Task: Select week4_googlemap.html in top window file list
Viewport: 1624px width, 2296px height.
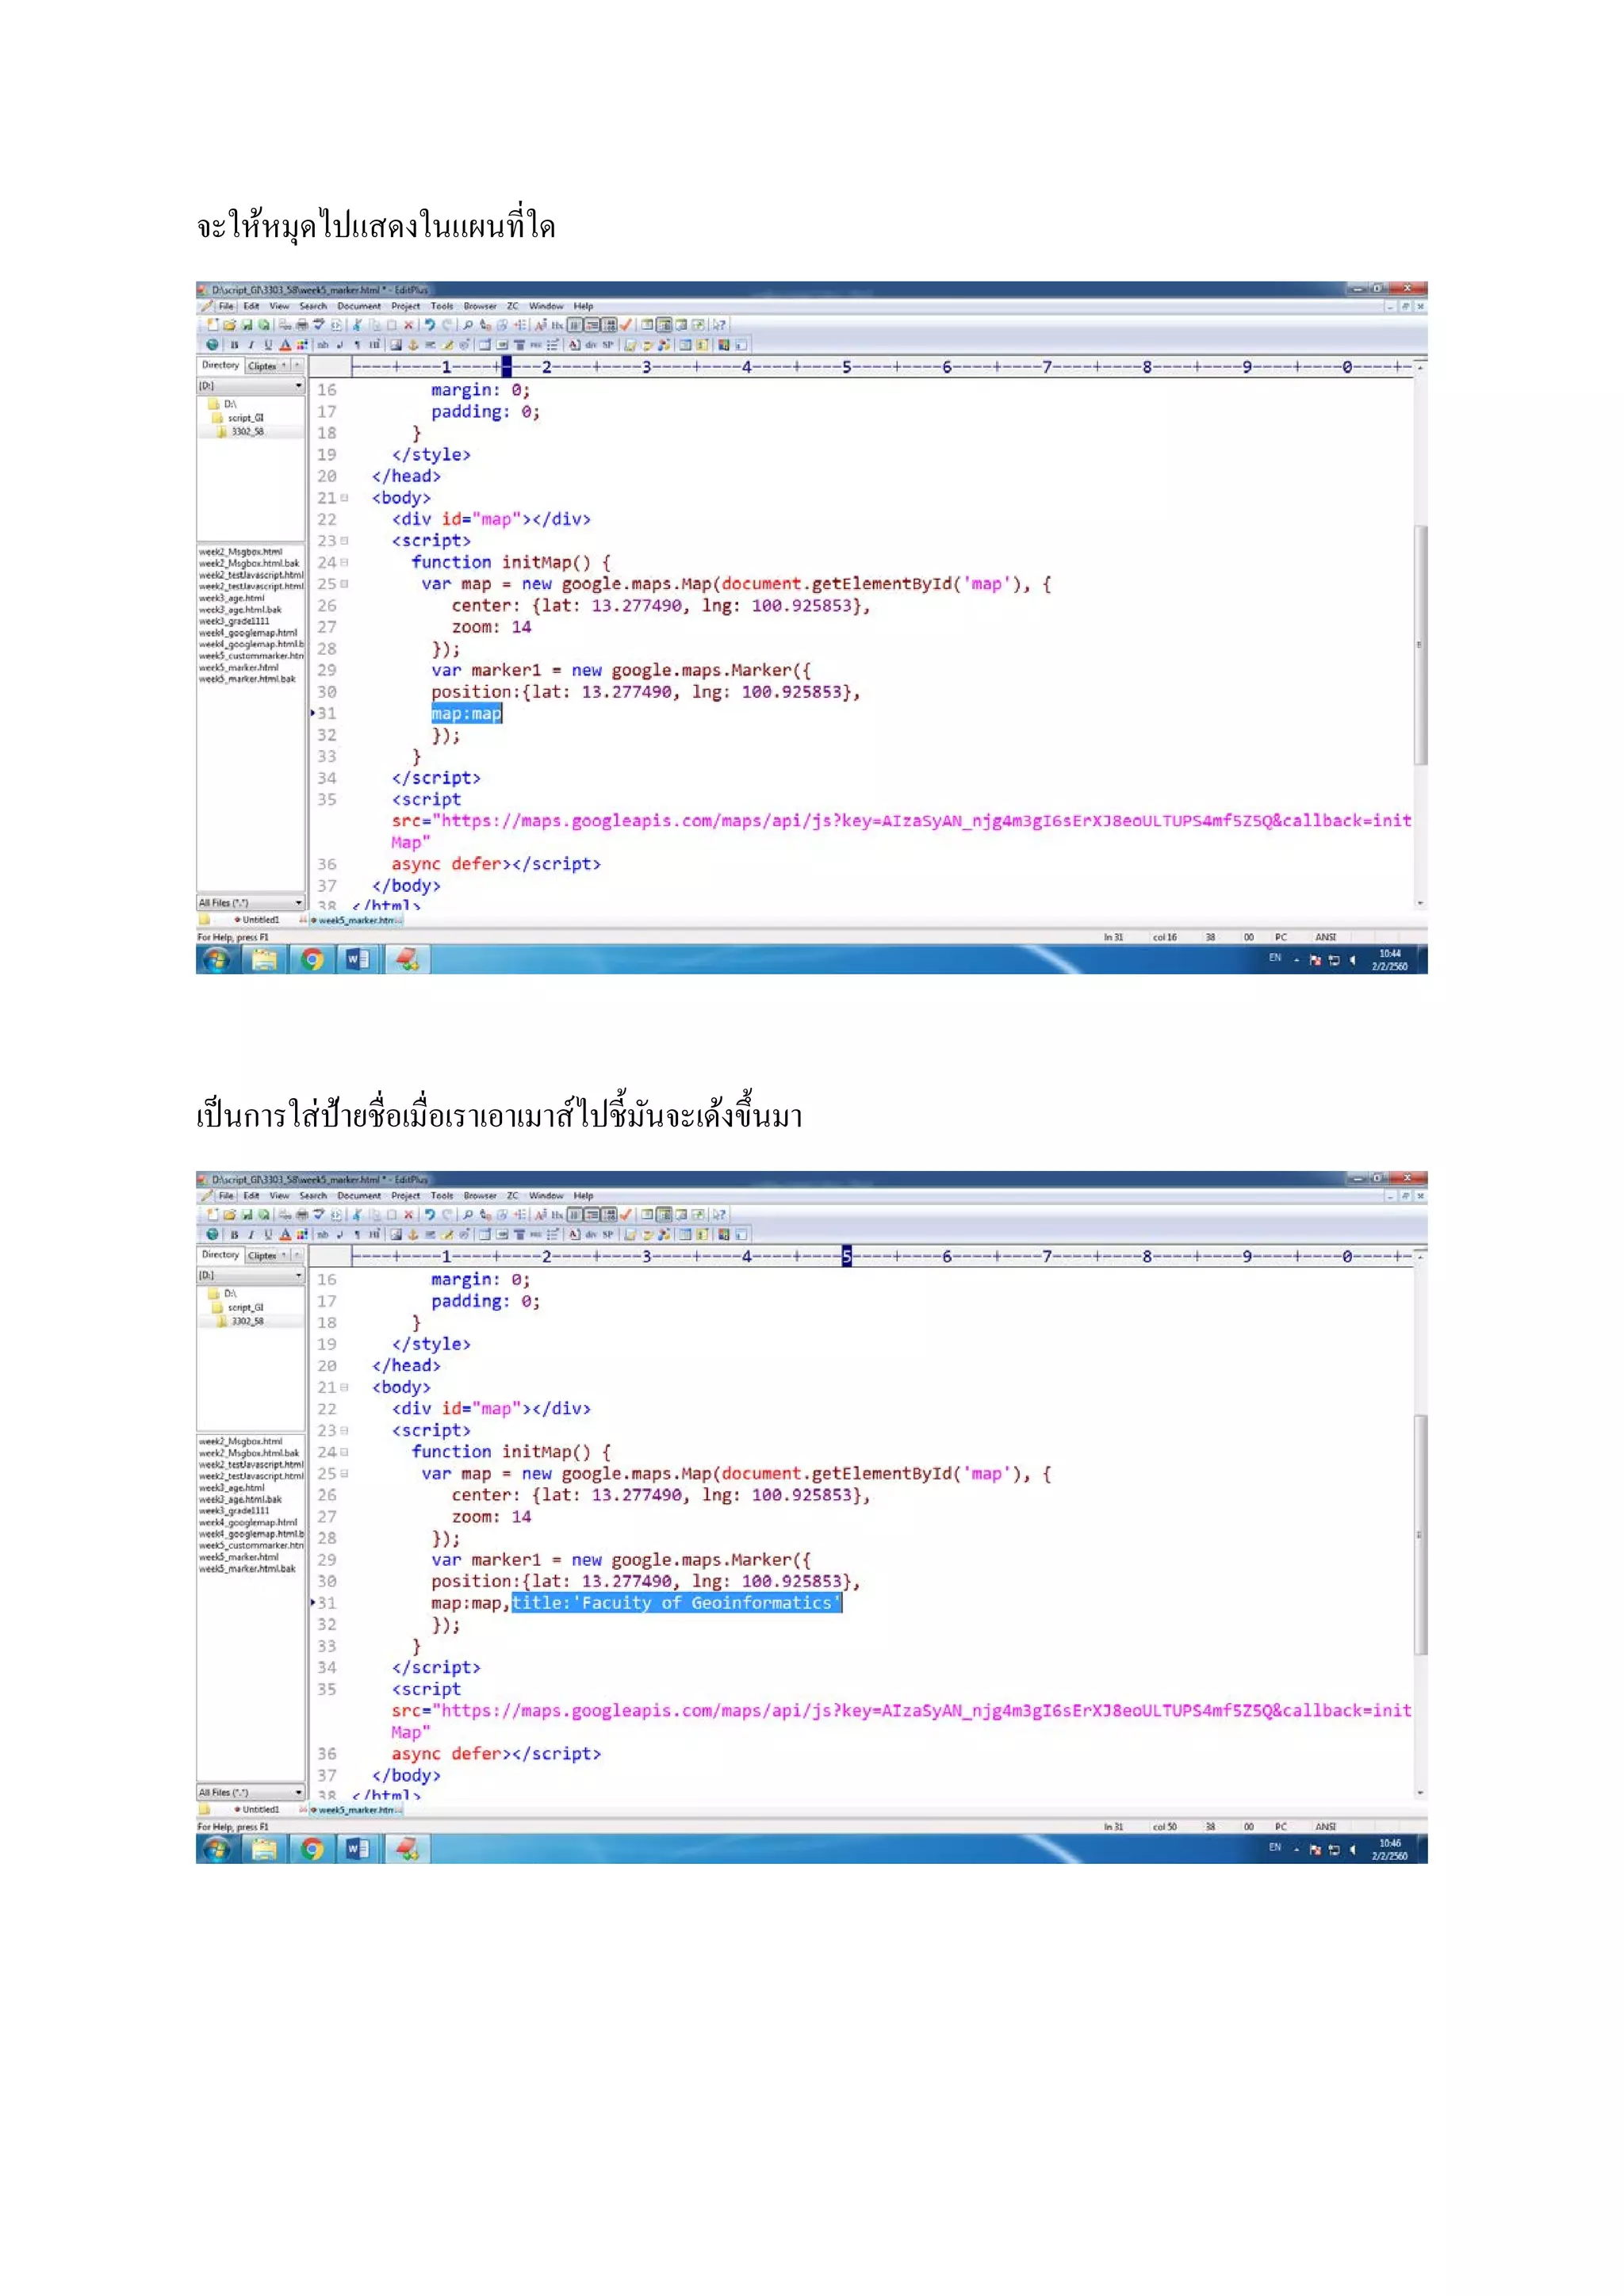Action: click(x=248, y=633)
